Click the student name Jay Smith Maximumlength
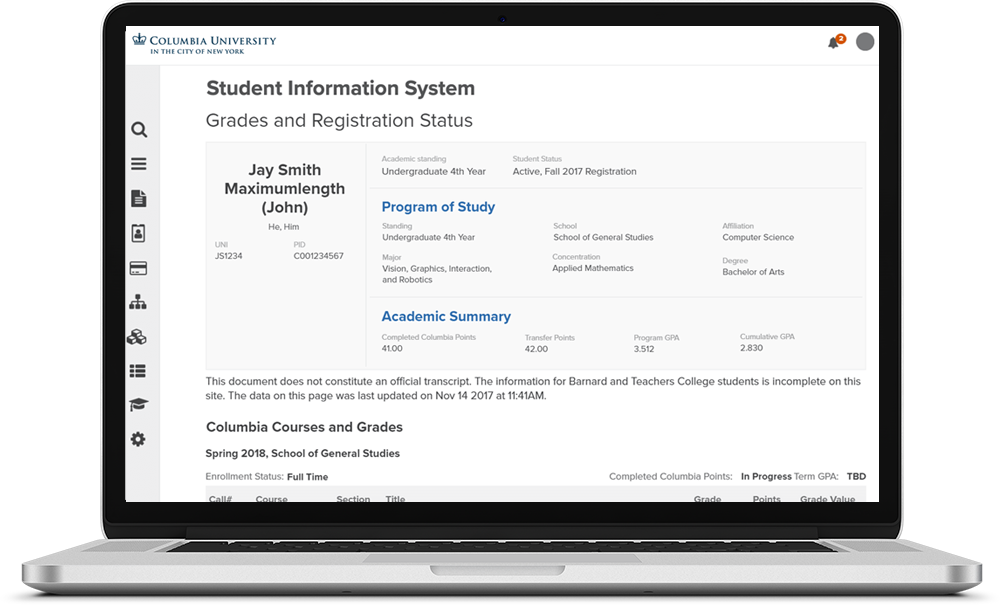Viewport: 1000px width, 605px height. point(284,189)
